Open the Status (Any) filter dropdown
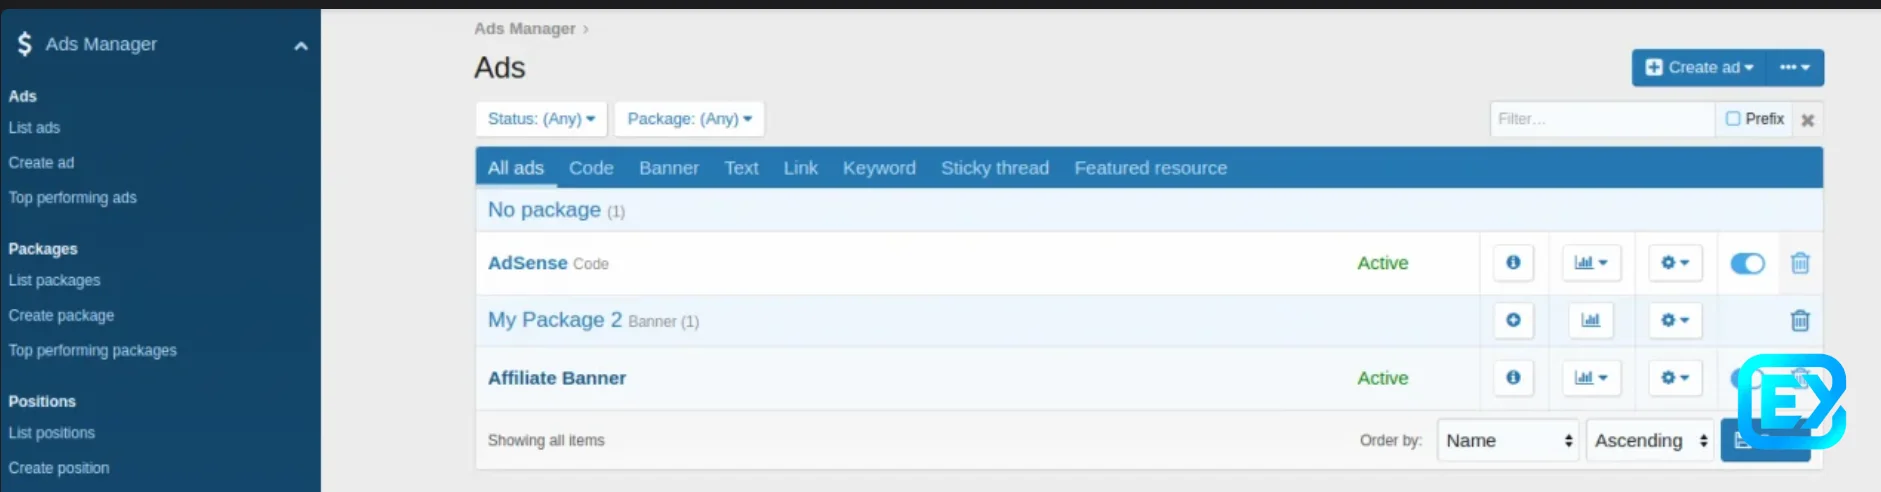This screenshot has width=1881, height=492. (541, 119)
